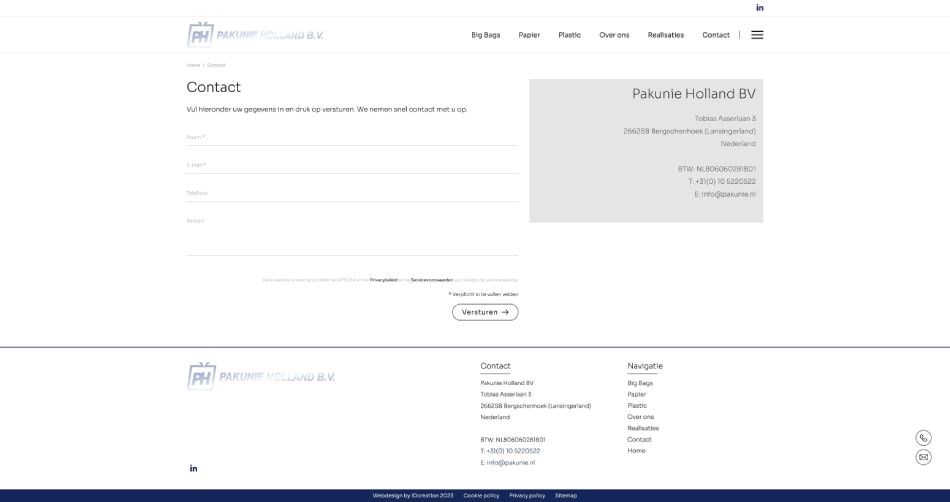Open footer navigation Over ons link
This screenshot has height=502, width=950.
pyautogui.click(x=640, y=417)
